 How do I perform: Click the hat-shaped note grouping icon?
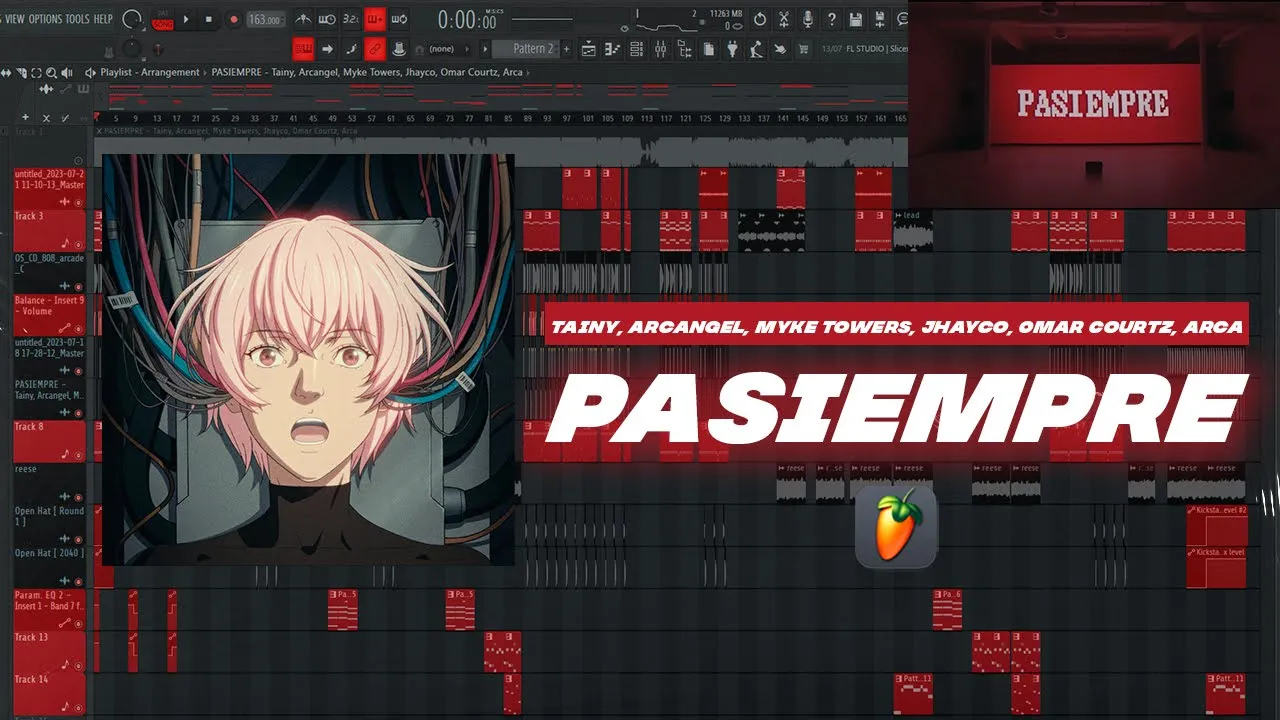click(399, 48)
